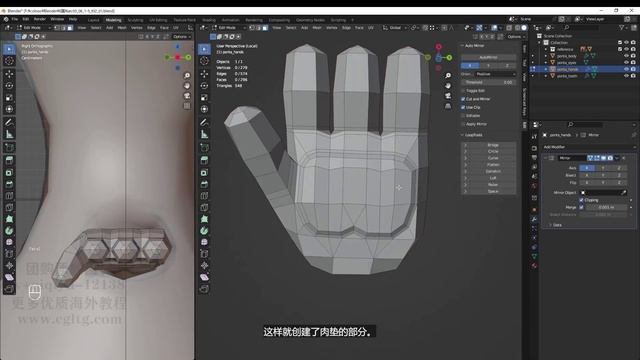Enable the Apply Mirror checkbox
The image size is (640, 360).
tap(463, 124)
